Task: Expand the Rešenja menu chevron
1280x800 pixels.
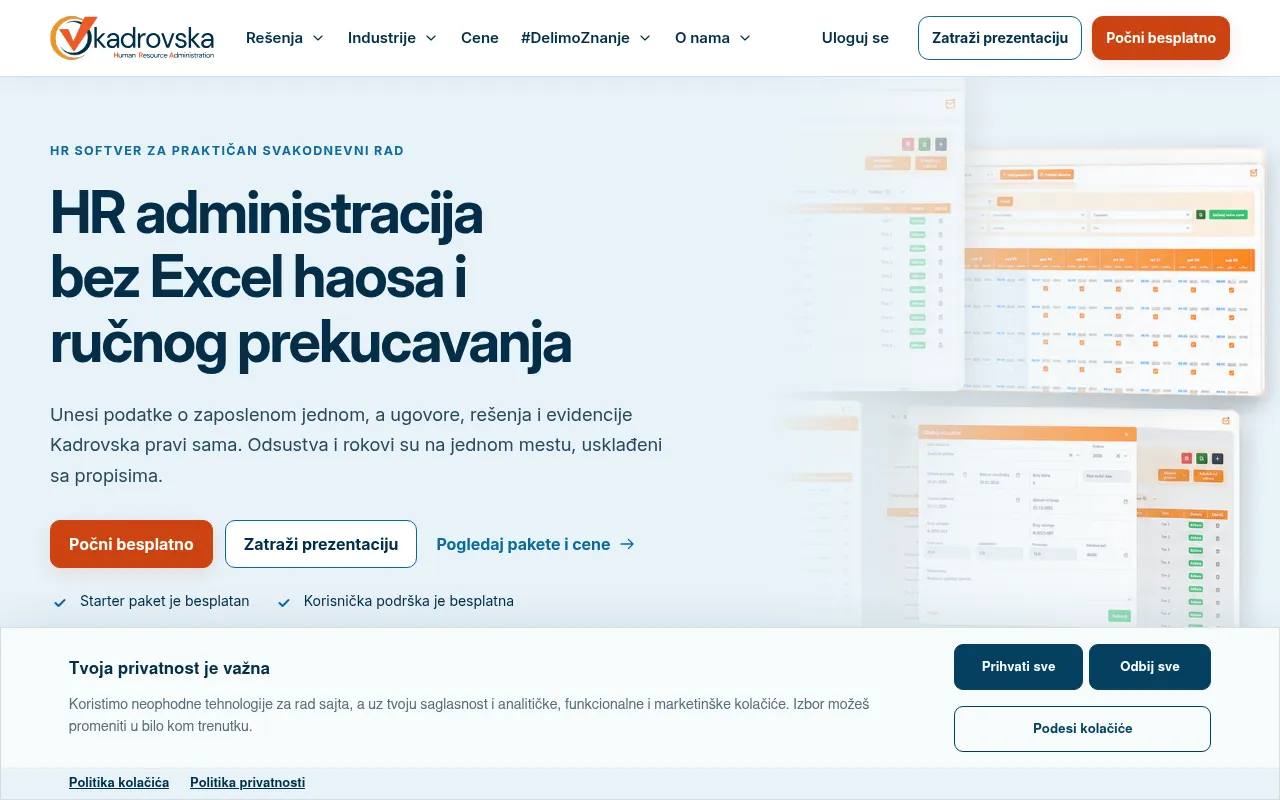Action: pos(318,38)
